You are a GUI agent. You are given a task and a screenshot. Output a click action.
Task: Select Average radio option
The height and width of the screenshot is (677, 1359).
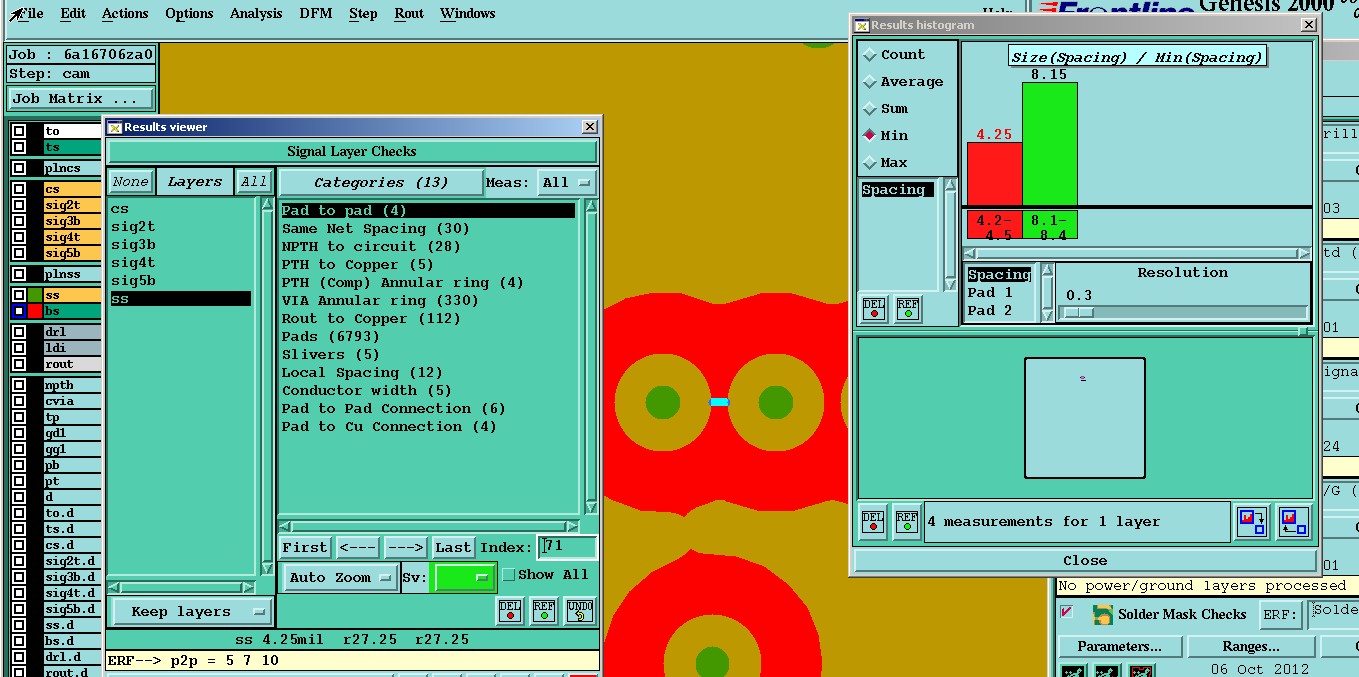pyautogui.click(x=869, y=82)
